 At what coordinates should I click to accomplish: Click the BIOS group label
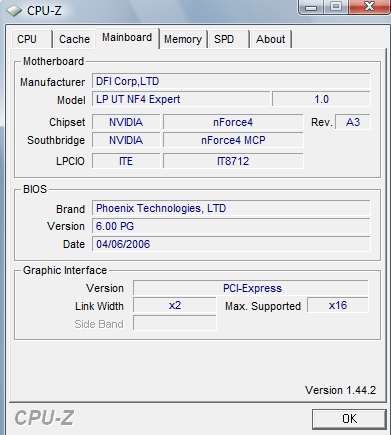(x=35, y=189)
